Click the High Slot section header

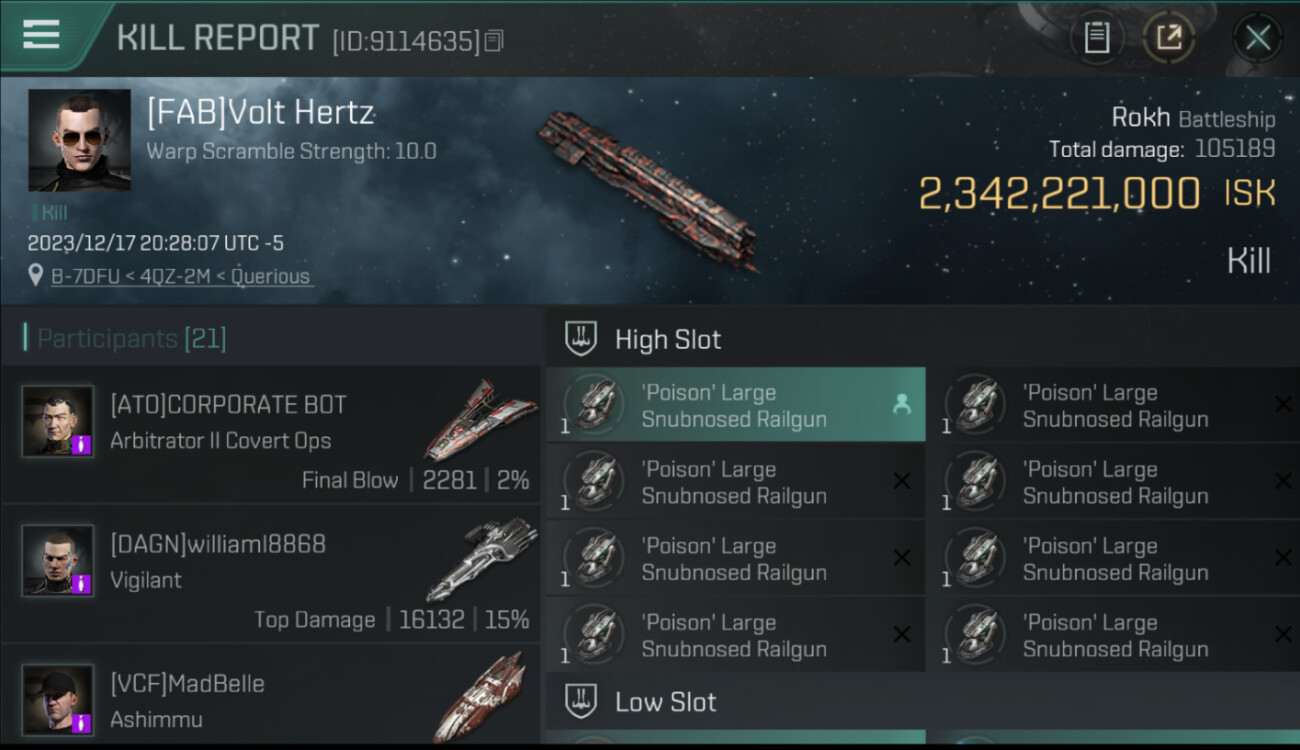click(x=667, y=340)
